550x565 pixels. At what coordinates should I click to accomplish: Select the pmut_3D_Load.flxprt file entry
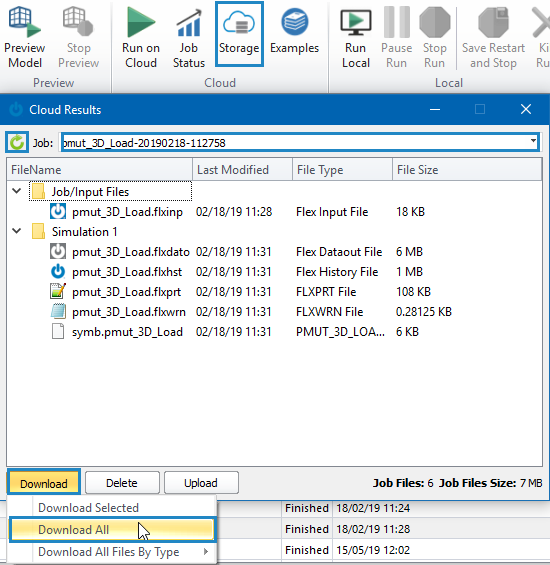tap(126, 292)
